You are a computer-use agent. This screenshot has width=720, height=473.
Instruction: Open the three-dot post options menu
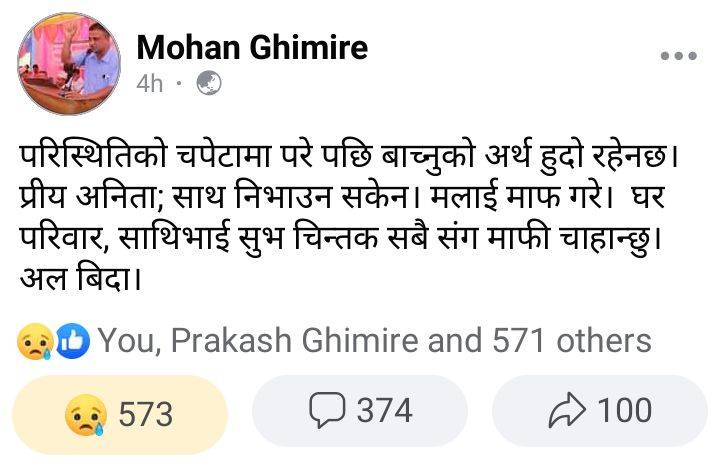677,57
